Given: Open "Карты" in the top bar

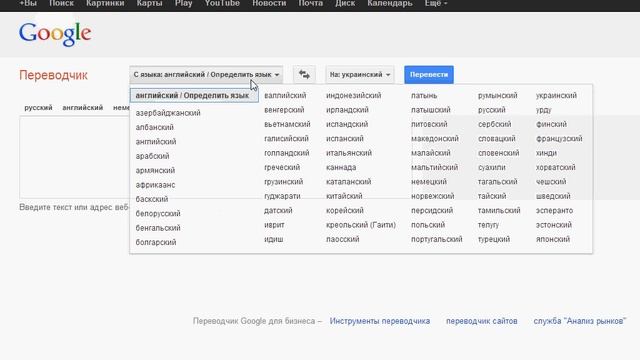Looking at the screenshot, I should click(149, 4).
